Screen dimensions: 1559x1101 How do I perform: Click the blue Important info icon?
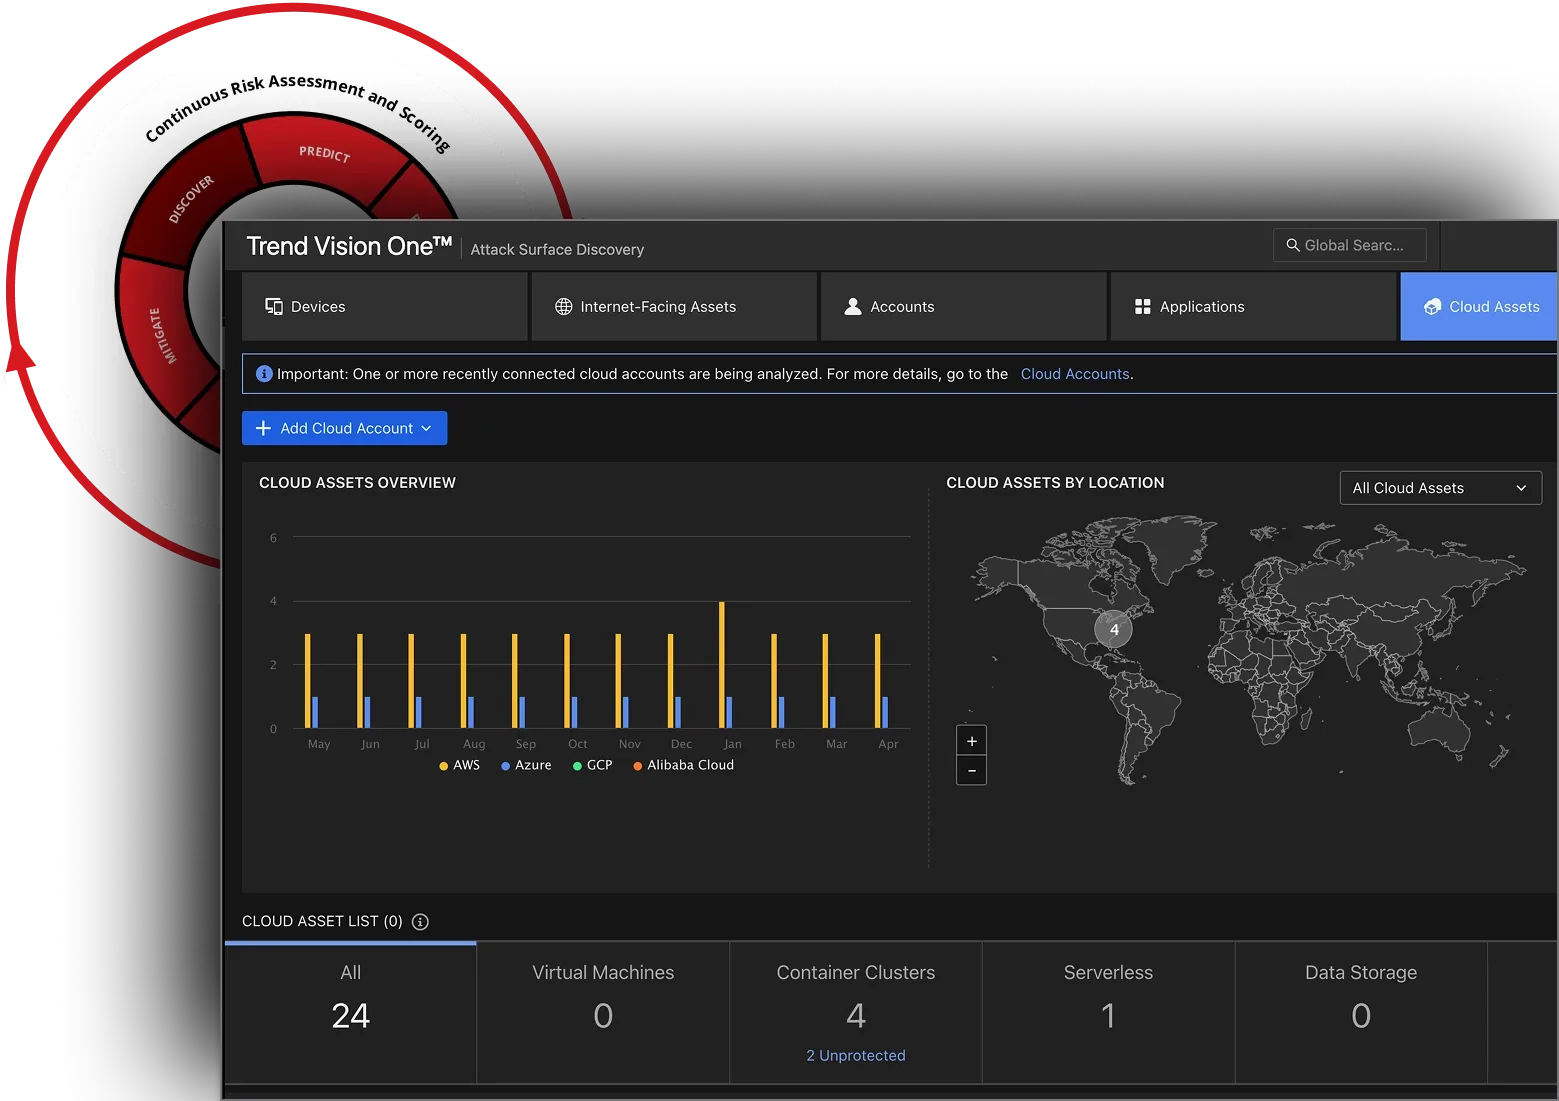(264, 374)
